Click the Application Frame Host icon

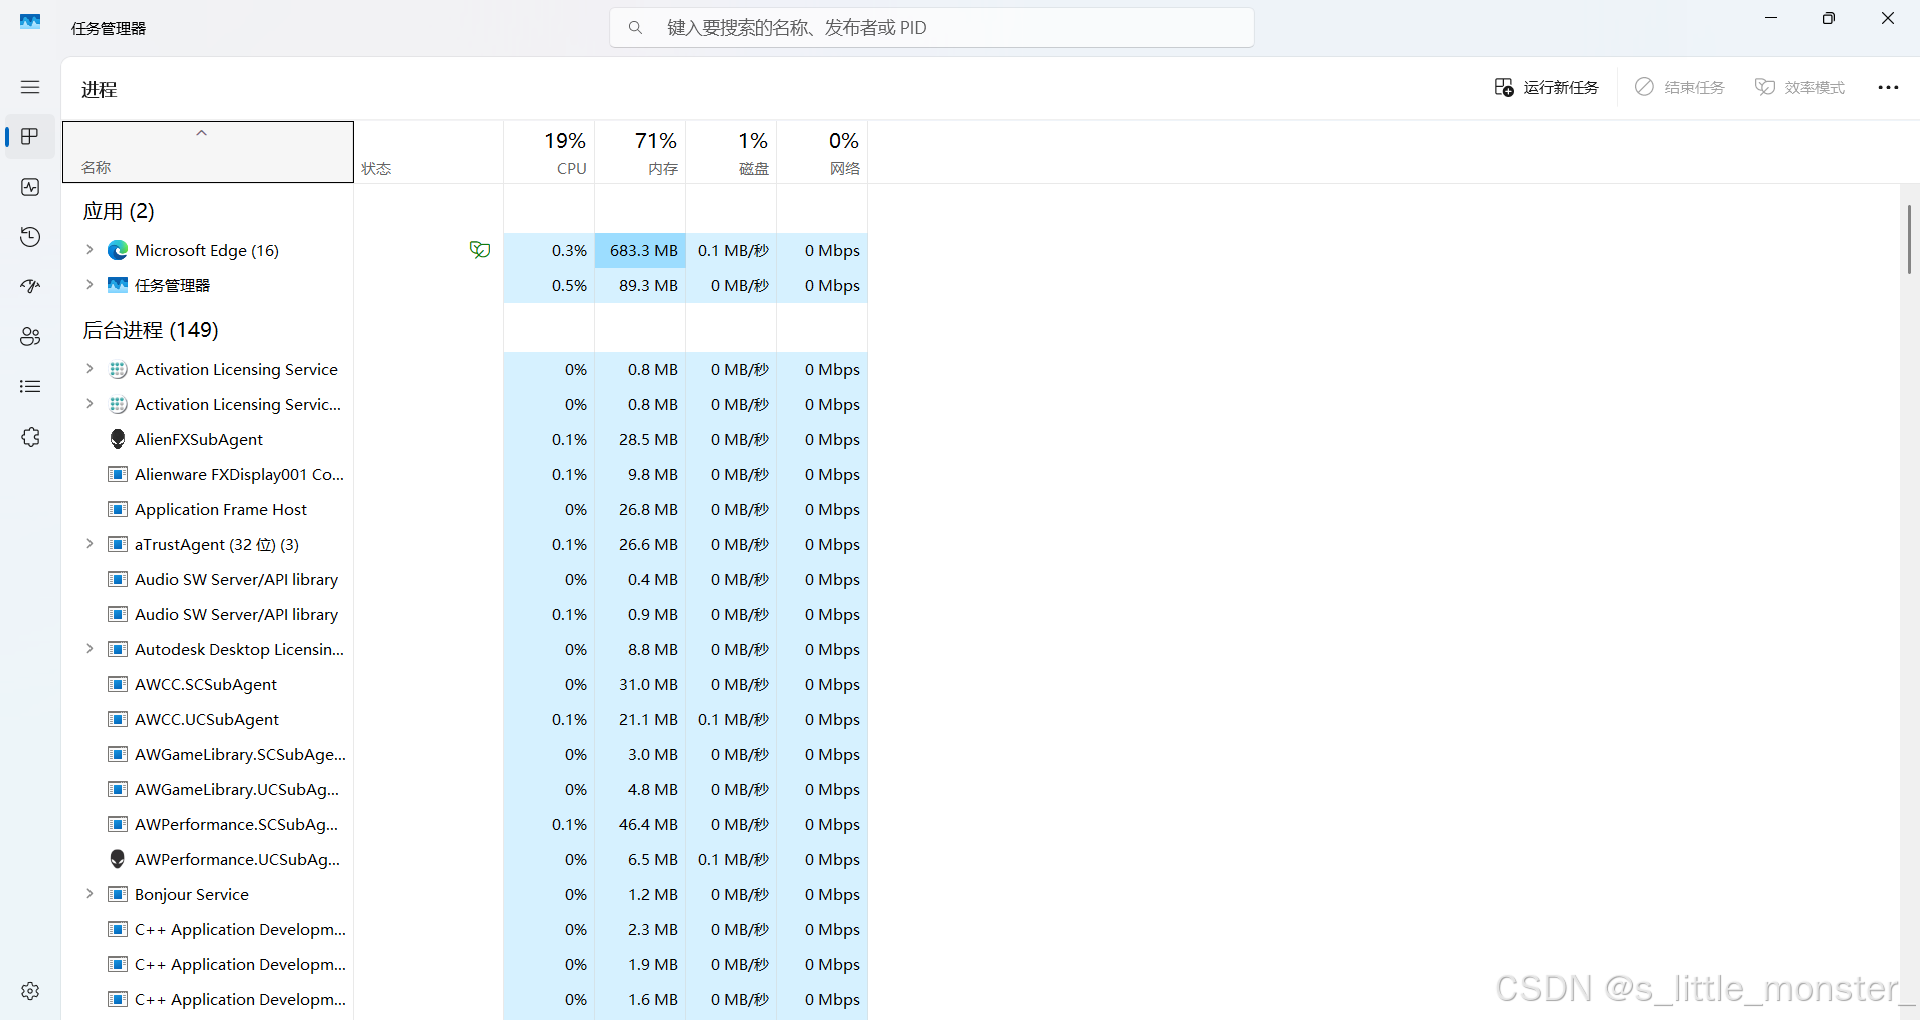coord(118,509)
